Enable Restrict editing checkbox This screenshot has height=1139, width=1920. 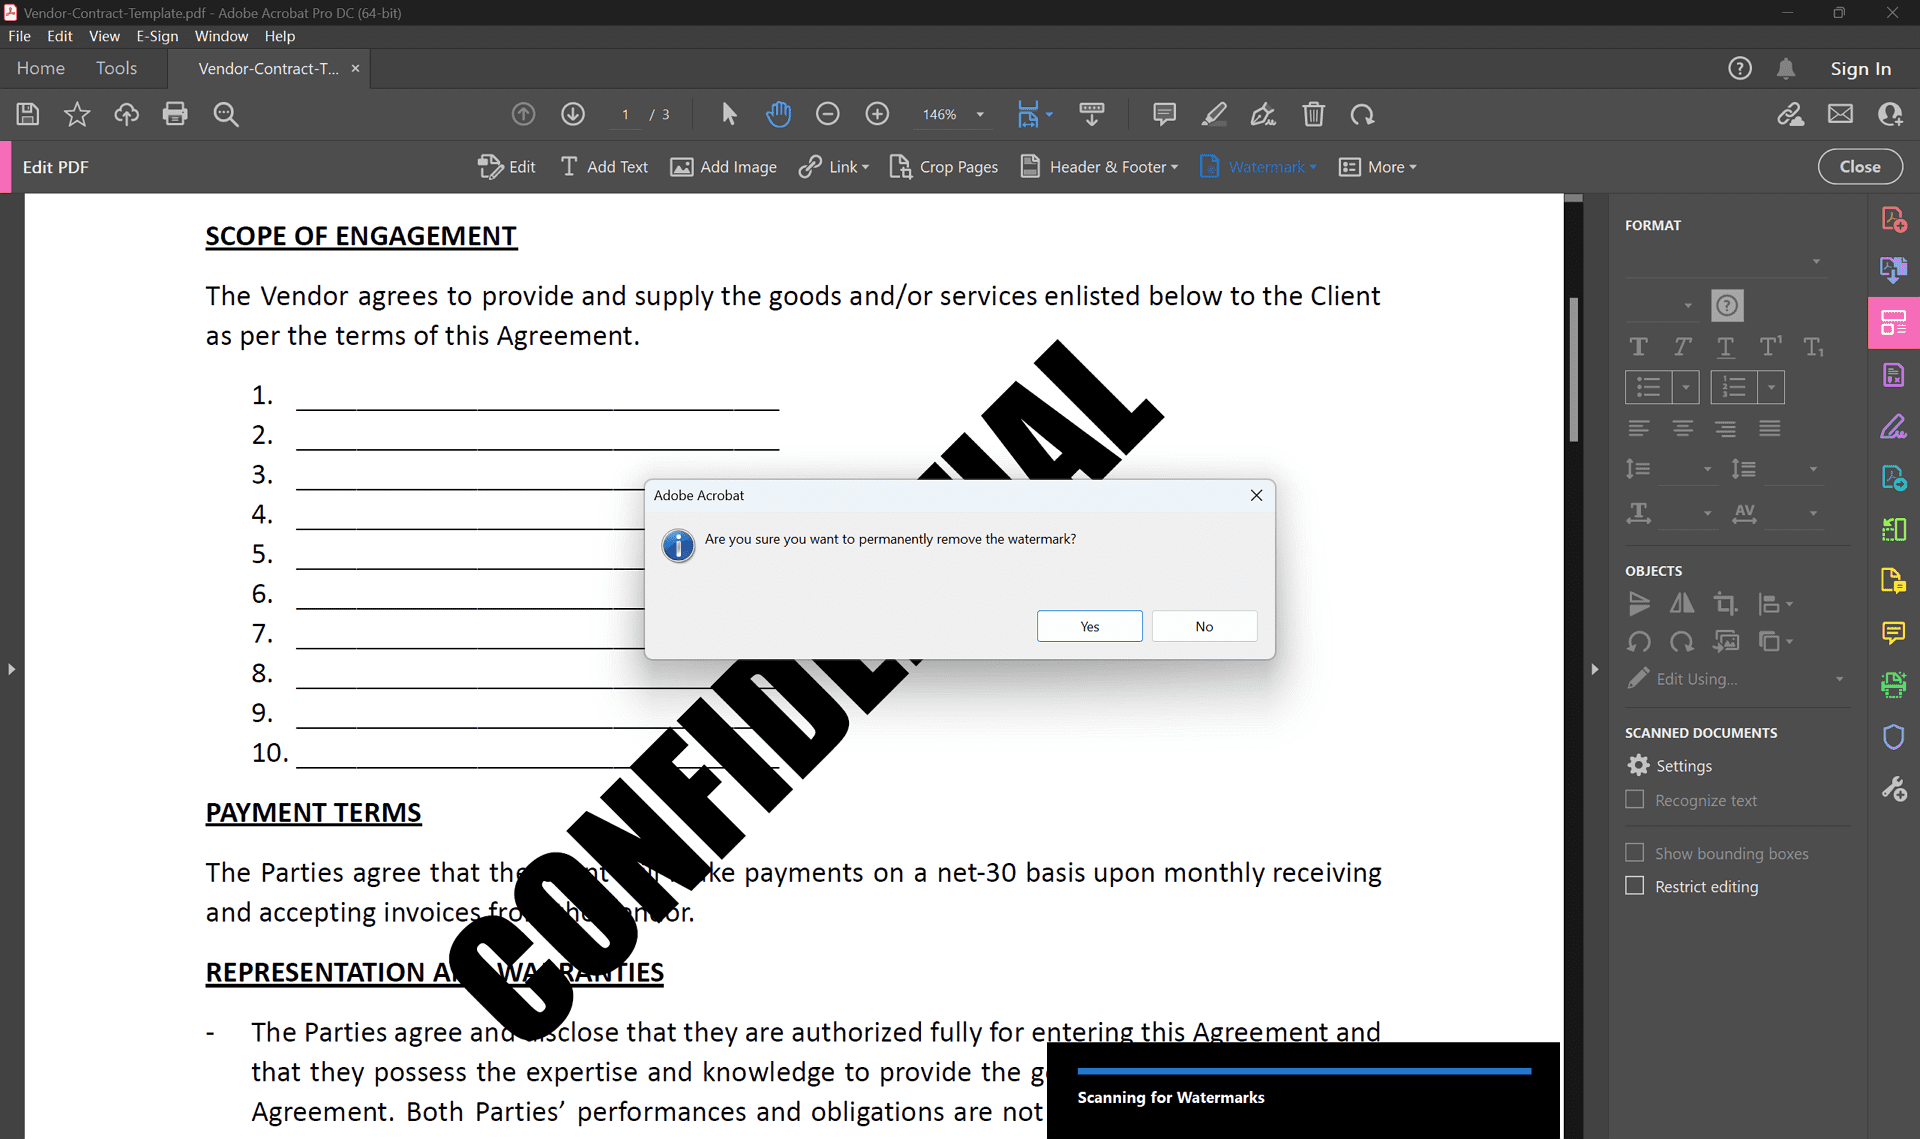(1635, 885)
